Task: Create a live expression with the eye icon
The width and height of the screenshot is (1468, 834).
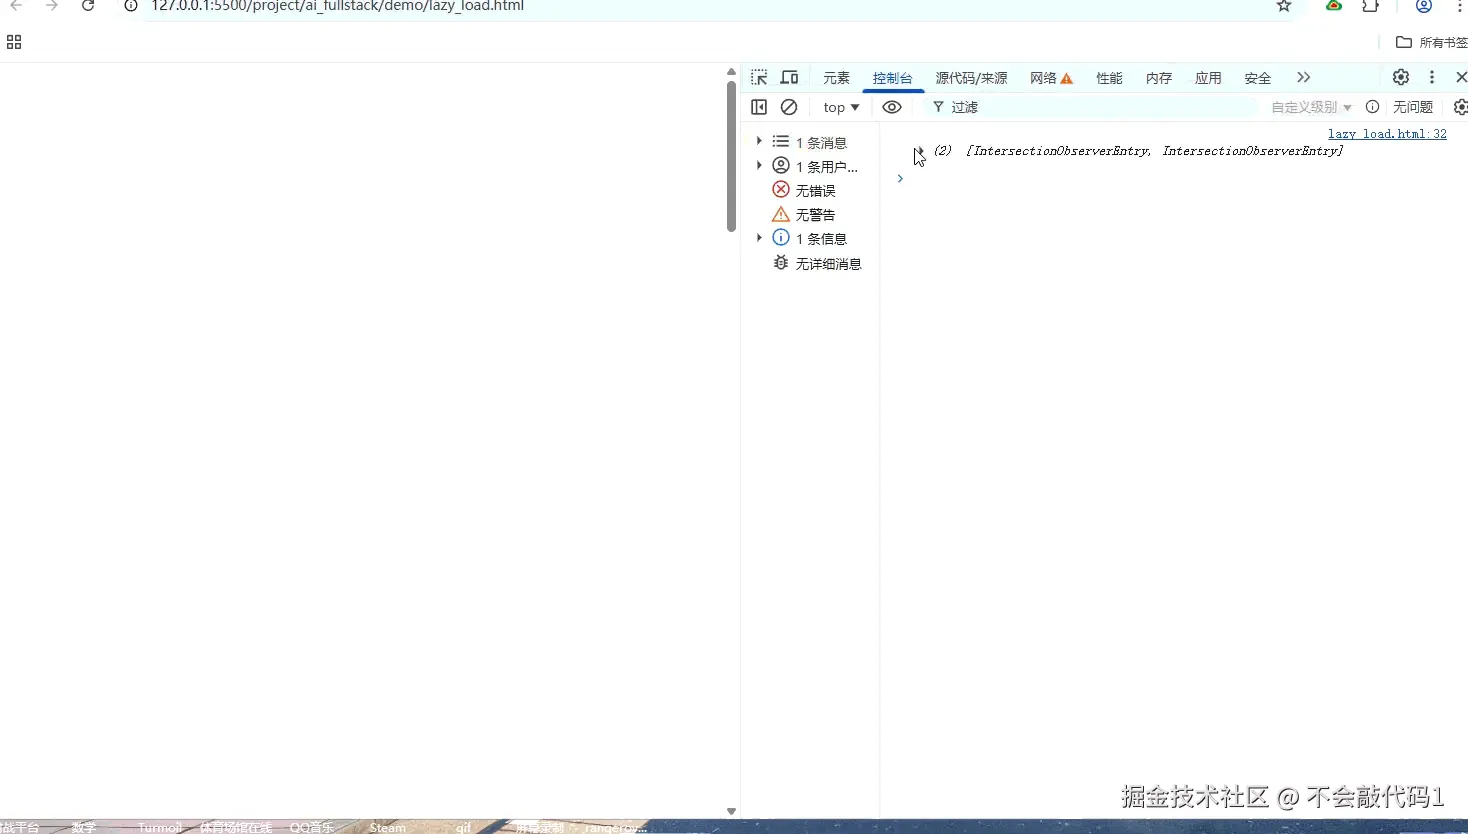Action: pos(893,107)
